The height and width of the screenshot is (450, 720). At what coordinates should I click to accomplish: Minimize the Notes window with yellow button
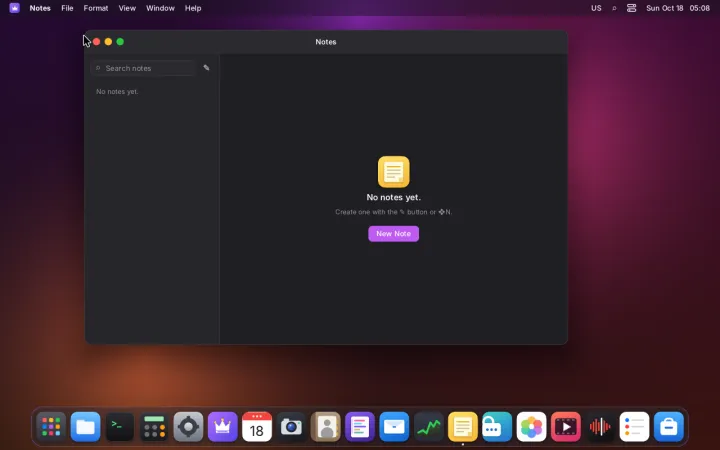pyautogui.click(x=108, y=42)
